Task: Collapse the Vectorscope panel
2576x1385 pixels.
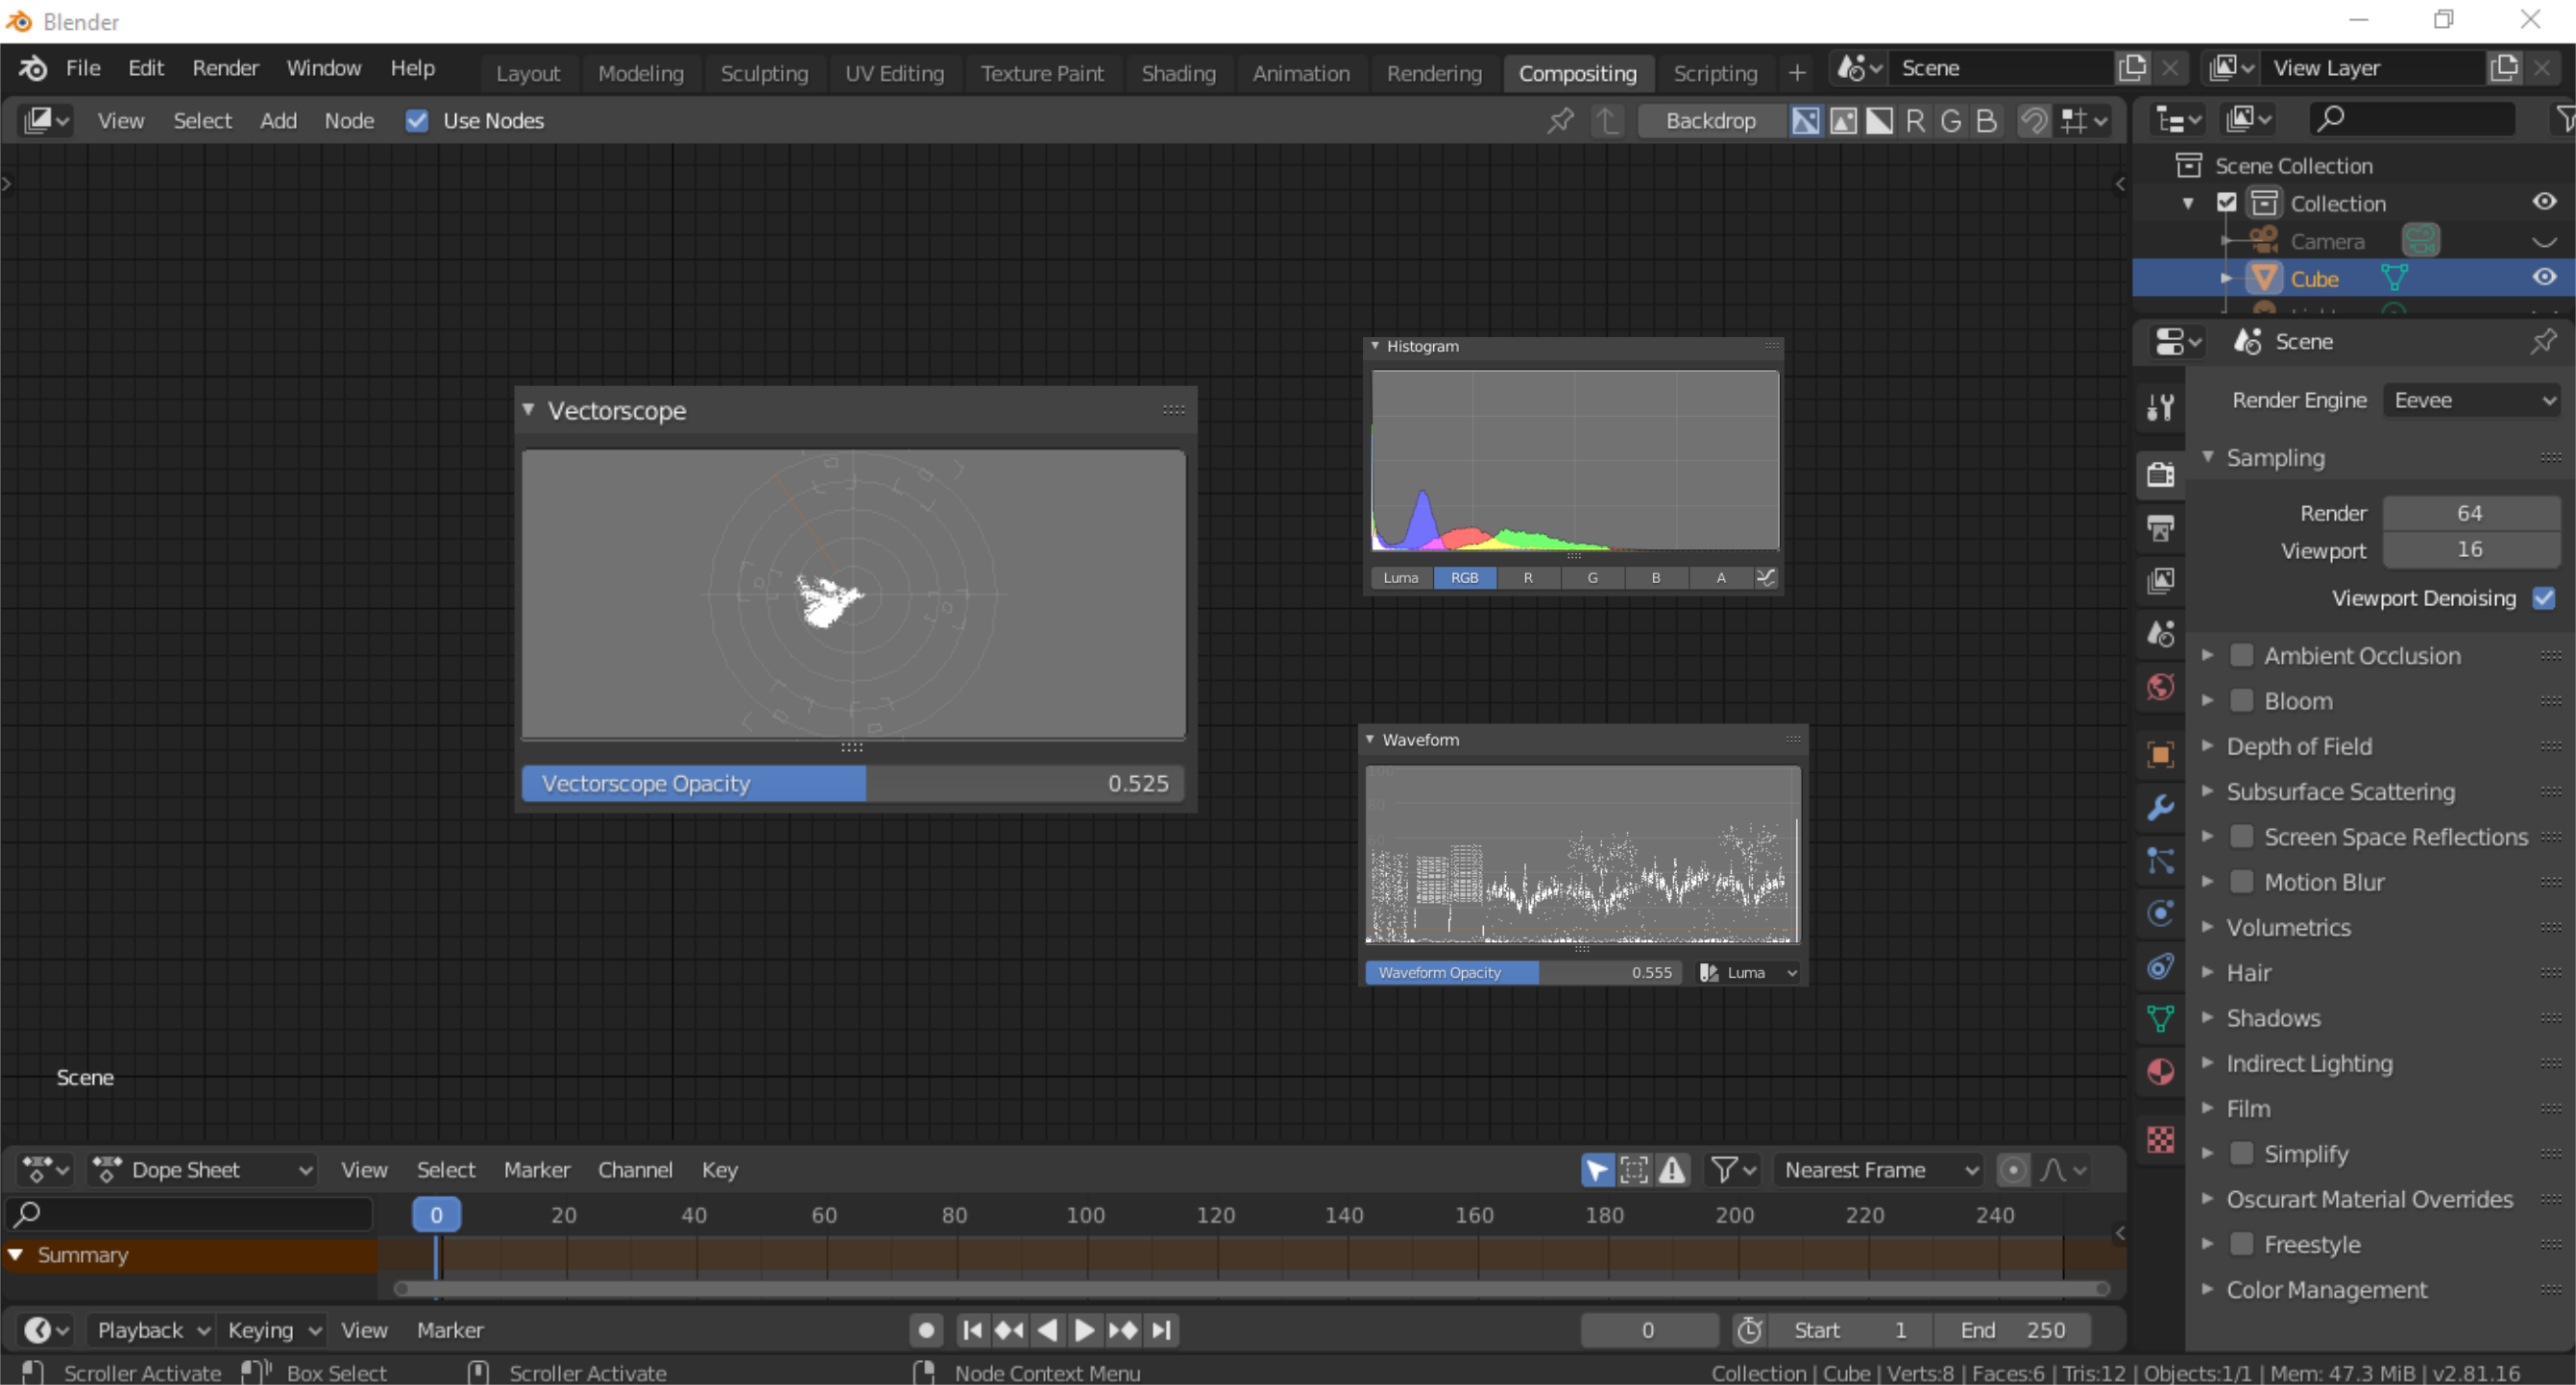Action: tap(529, 410)
